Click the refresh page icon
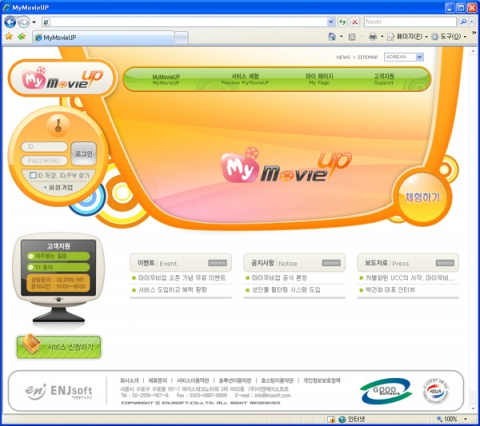 [x=342, y=22]
